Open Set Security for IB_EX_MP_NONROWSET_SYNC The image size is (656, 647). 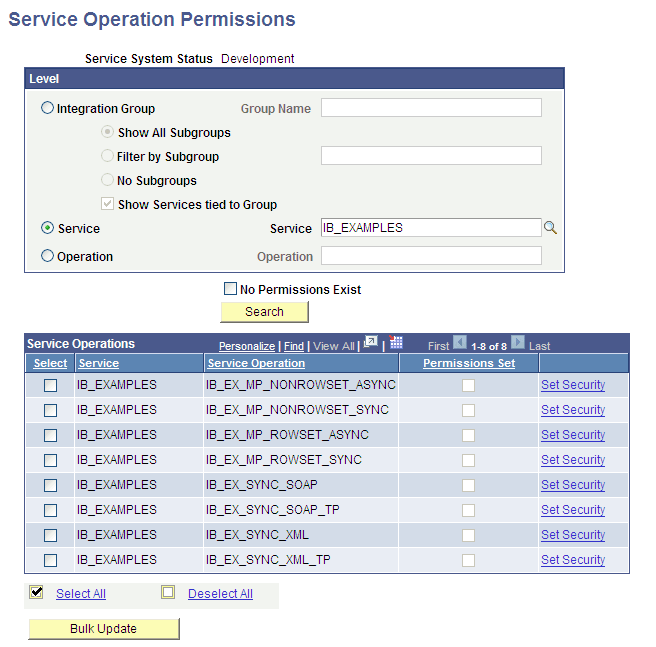(573, 410)
